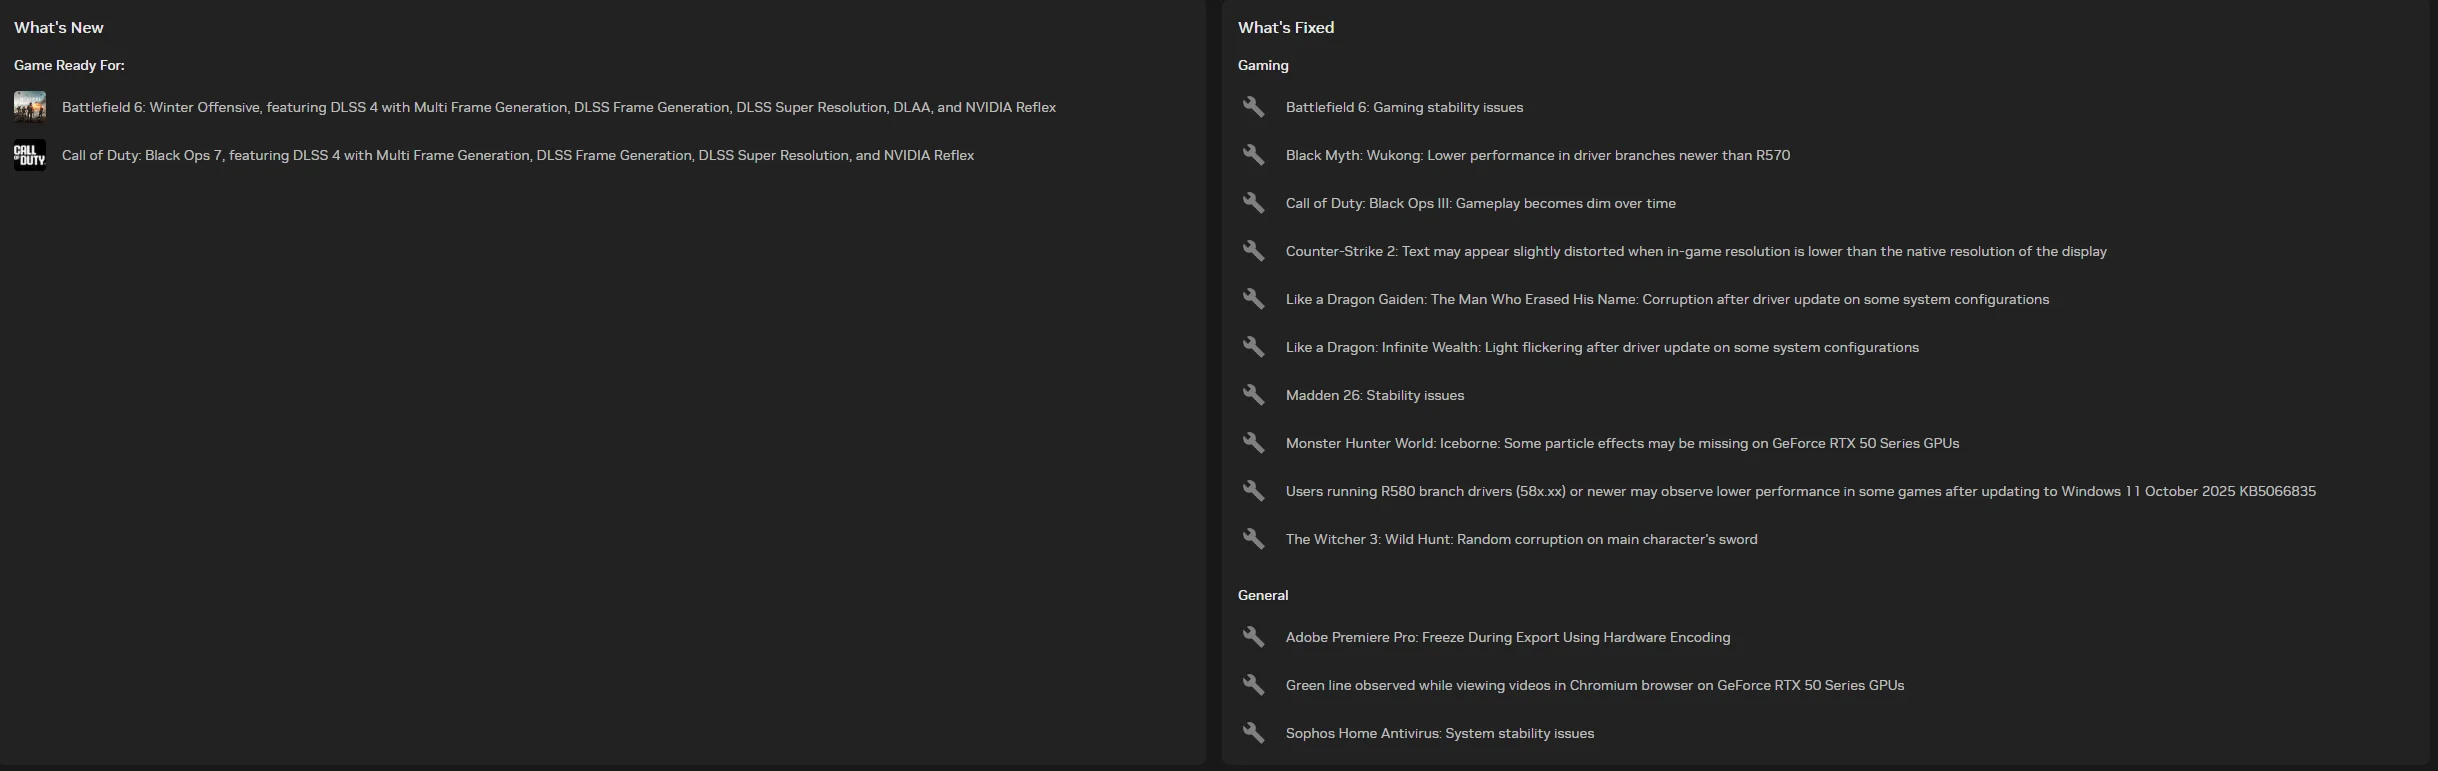Viewport: 2438px width, 771px height.
Task: Click wrench icon next to Black Myth: Wukong
Action: point(1253,155)
